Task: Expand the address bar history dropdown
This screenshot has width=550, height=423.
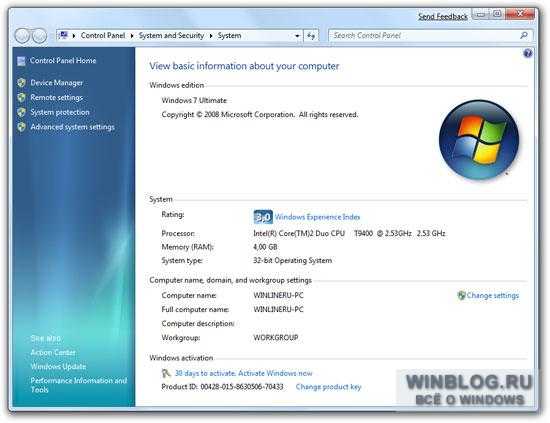Action: [x=297, y=35]
